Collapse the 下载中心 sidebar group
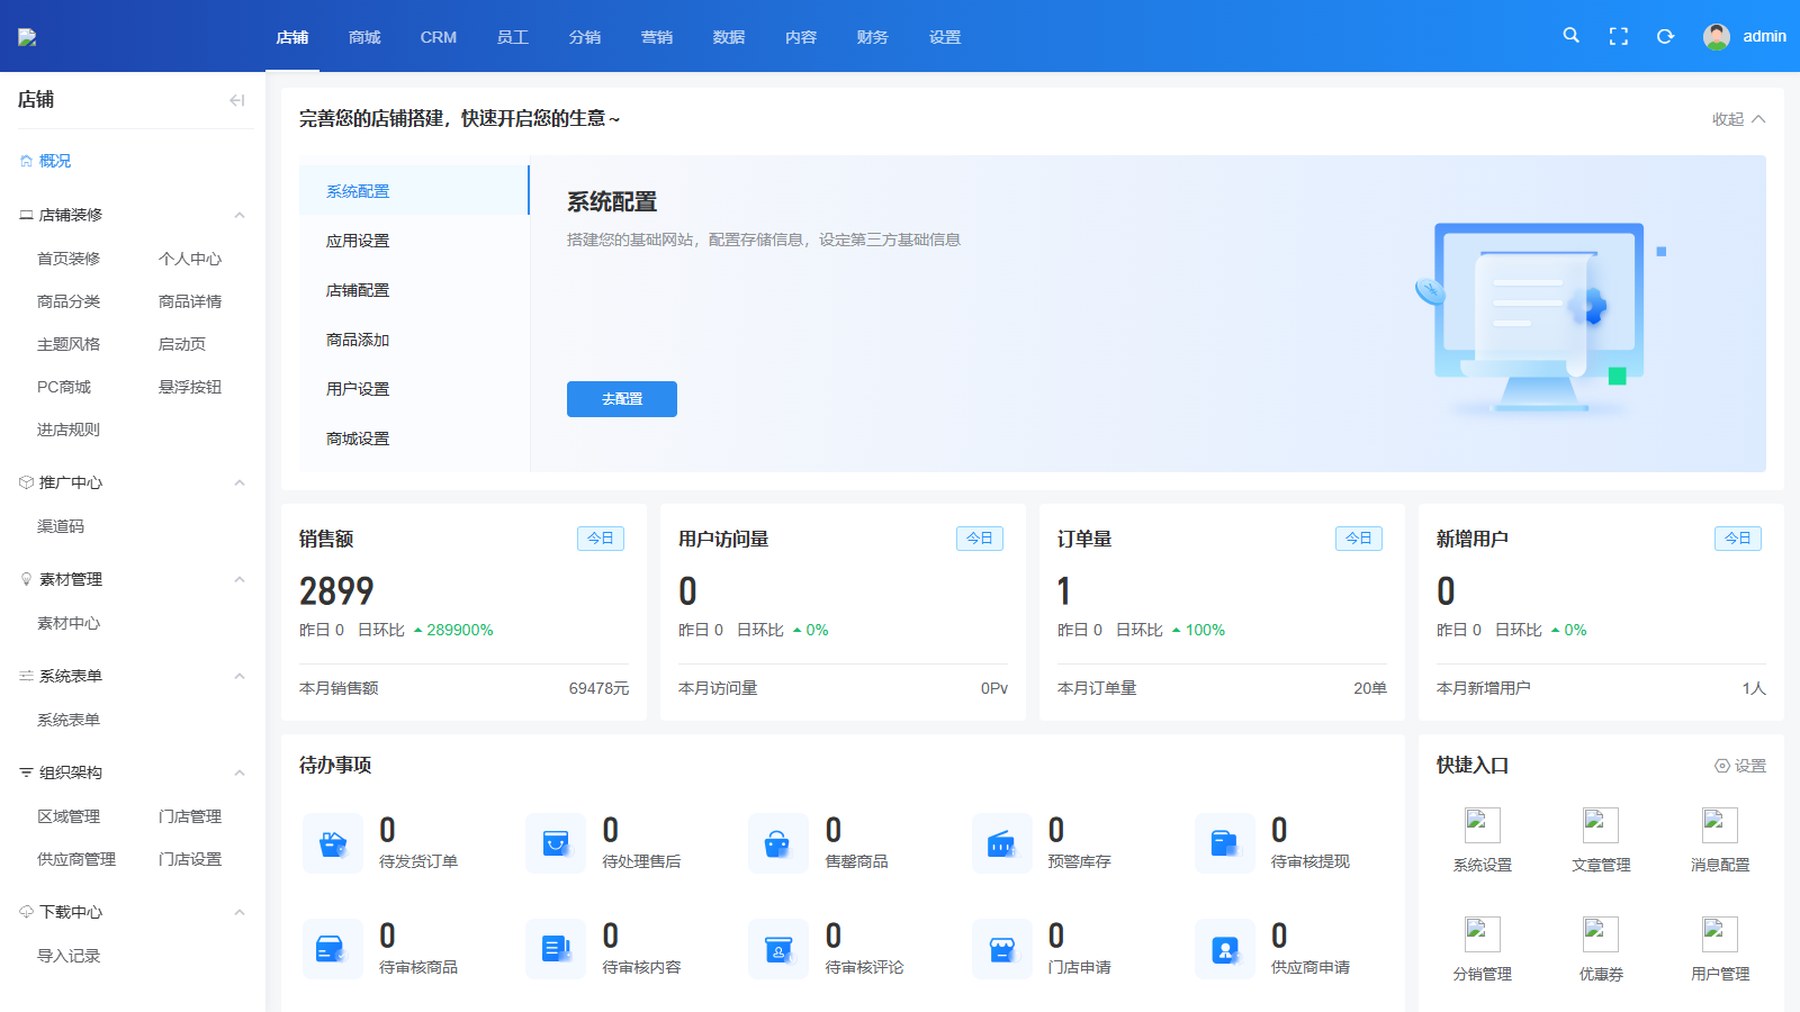The width and height of the screenshot is (1800, 1012). [x=239, y=912]
